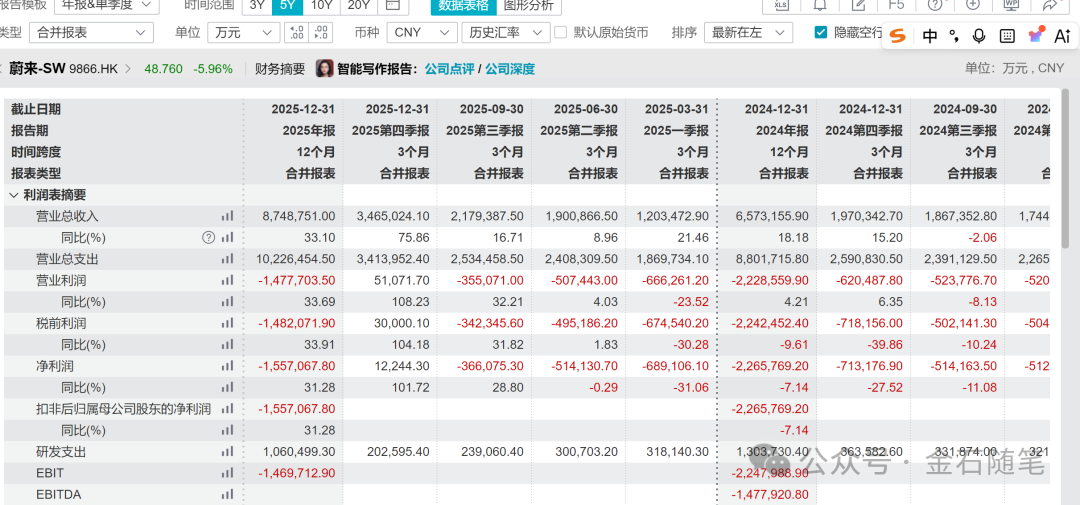The width and height of the screenshot is (1080, 505).
Task: Open the Sogou skin shirt icon
Action: [1036, 34]
